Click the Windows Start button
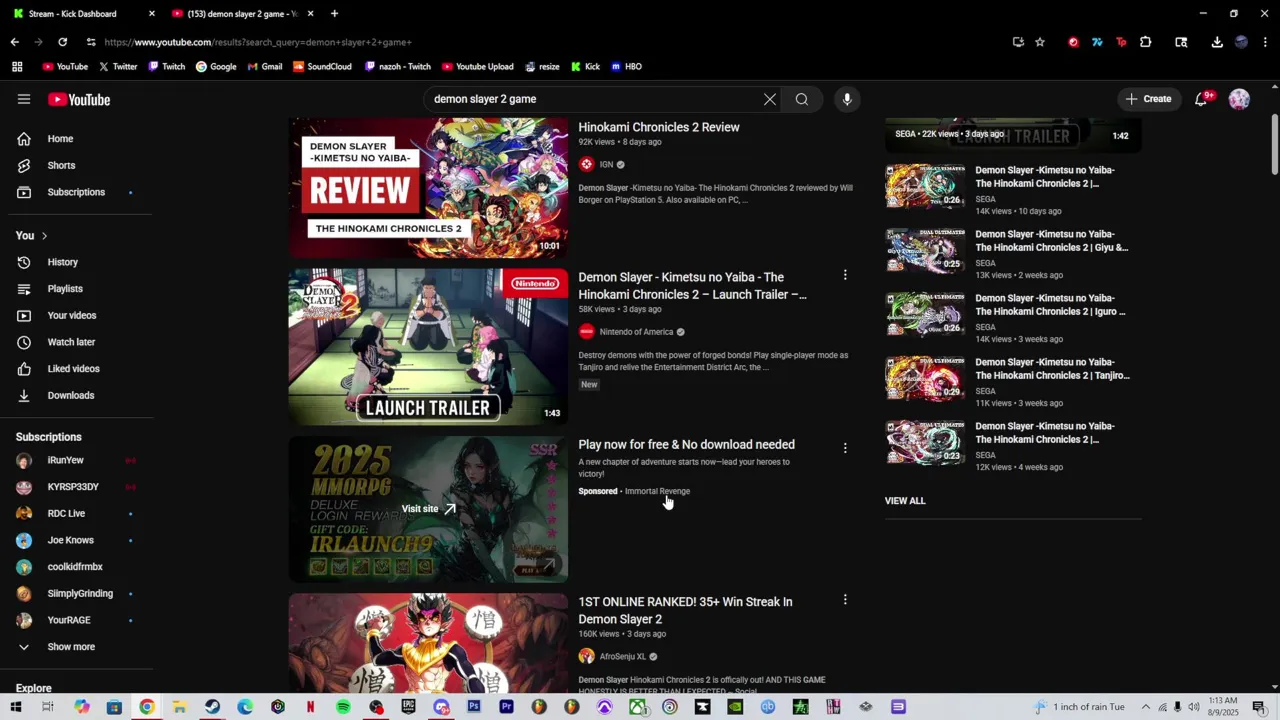 click(15, 707)
